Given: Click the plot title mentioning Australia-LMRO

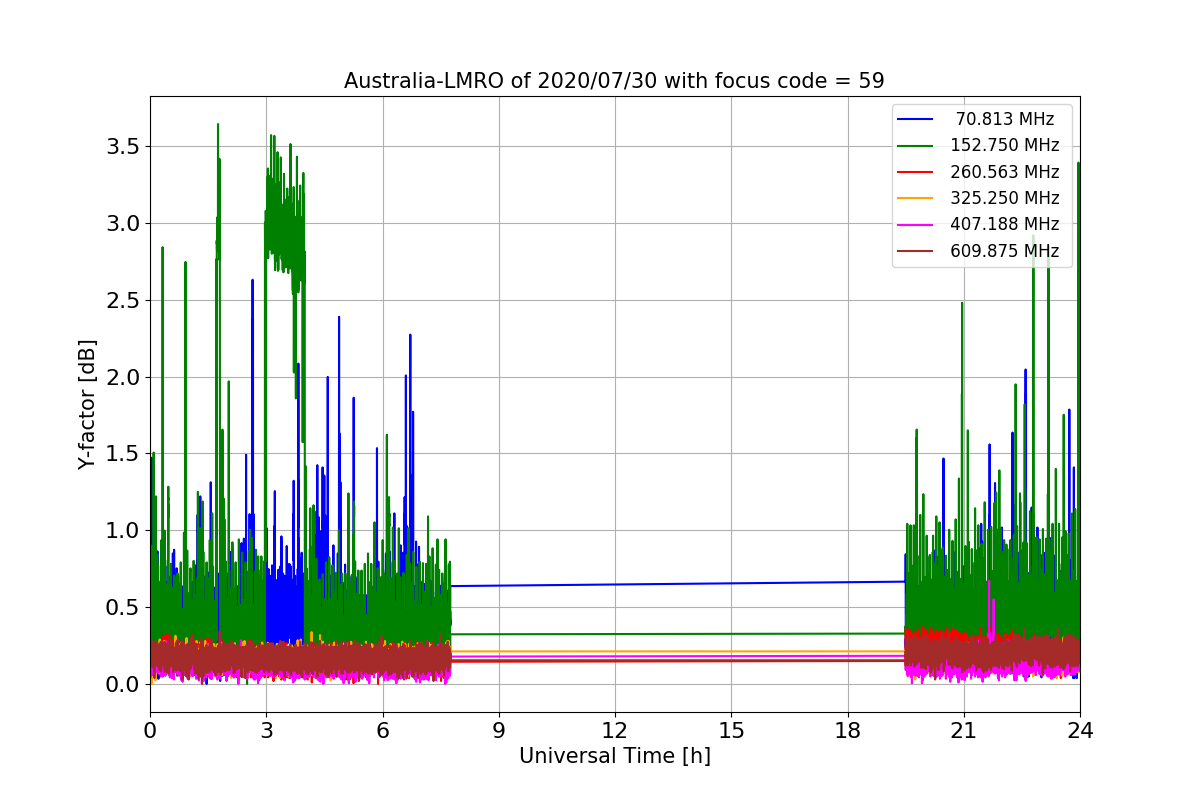Looking at the screenshot, I should coord(614,81).
